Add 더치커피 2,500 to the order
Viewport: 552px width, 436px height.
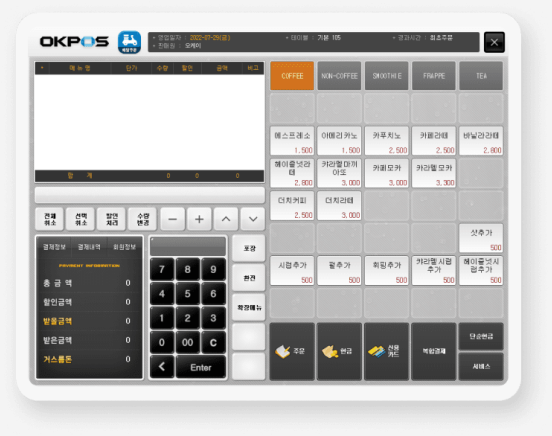pyautogui.click(x=292, y=206)
